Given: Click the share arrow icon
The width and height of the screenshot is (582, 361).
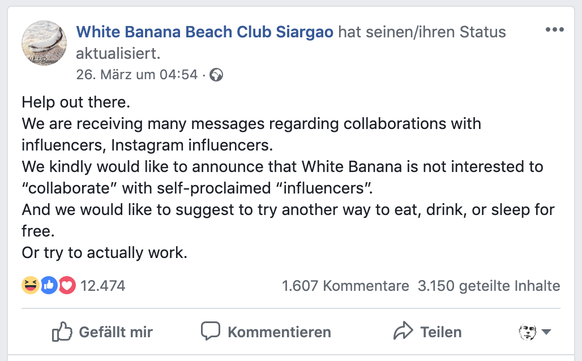Looking at the screenshot, I should (403, 331).
